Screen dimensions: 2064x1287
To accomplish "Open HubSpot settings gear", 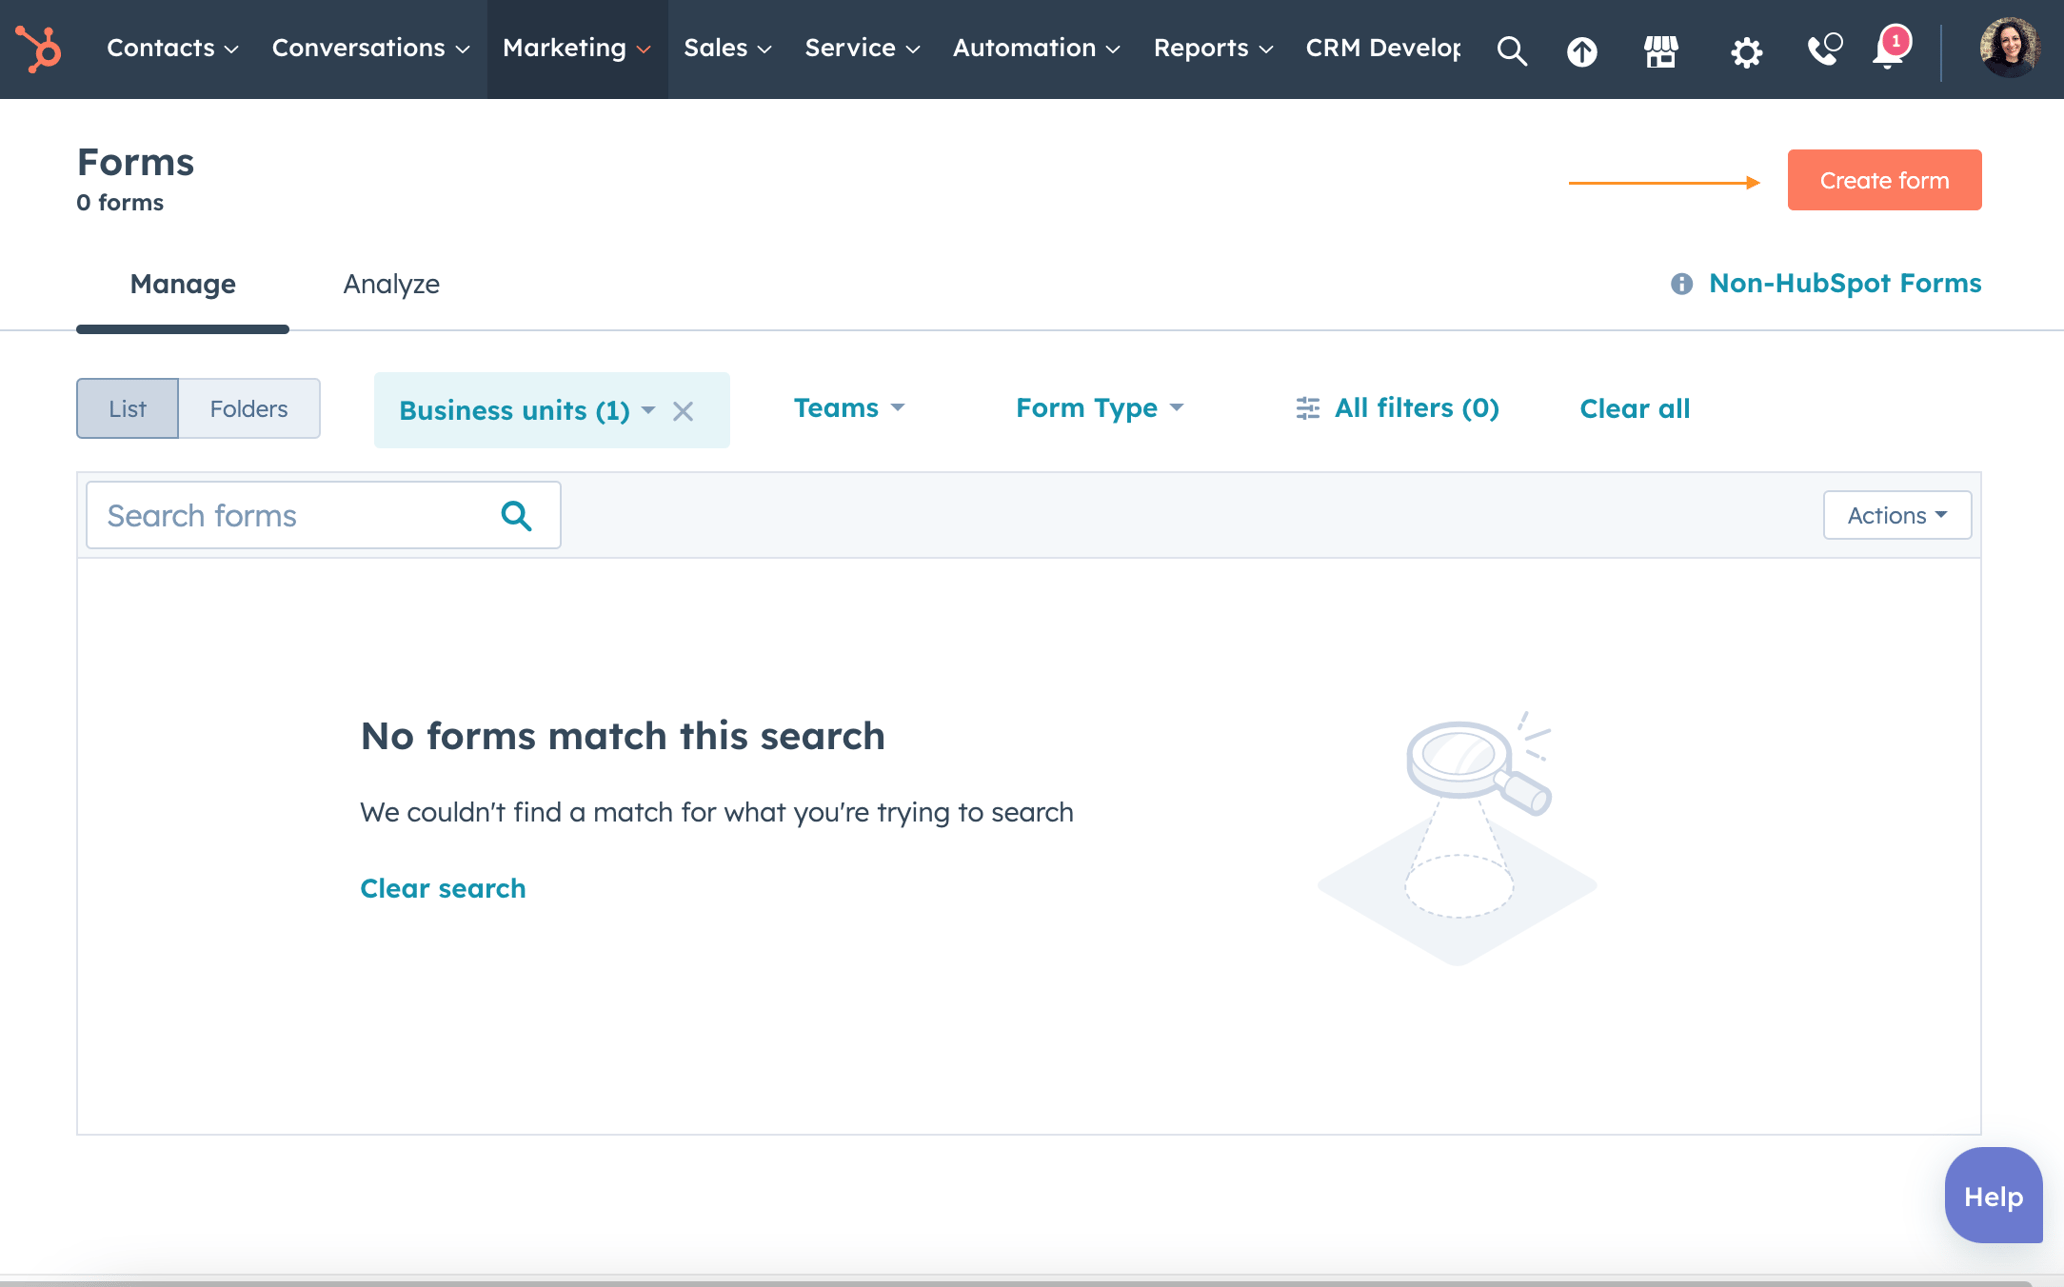I will (x=1746, y=50).
